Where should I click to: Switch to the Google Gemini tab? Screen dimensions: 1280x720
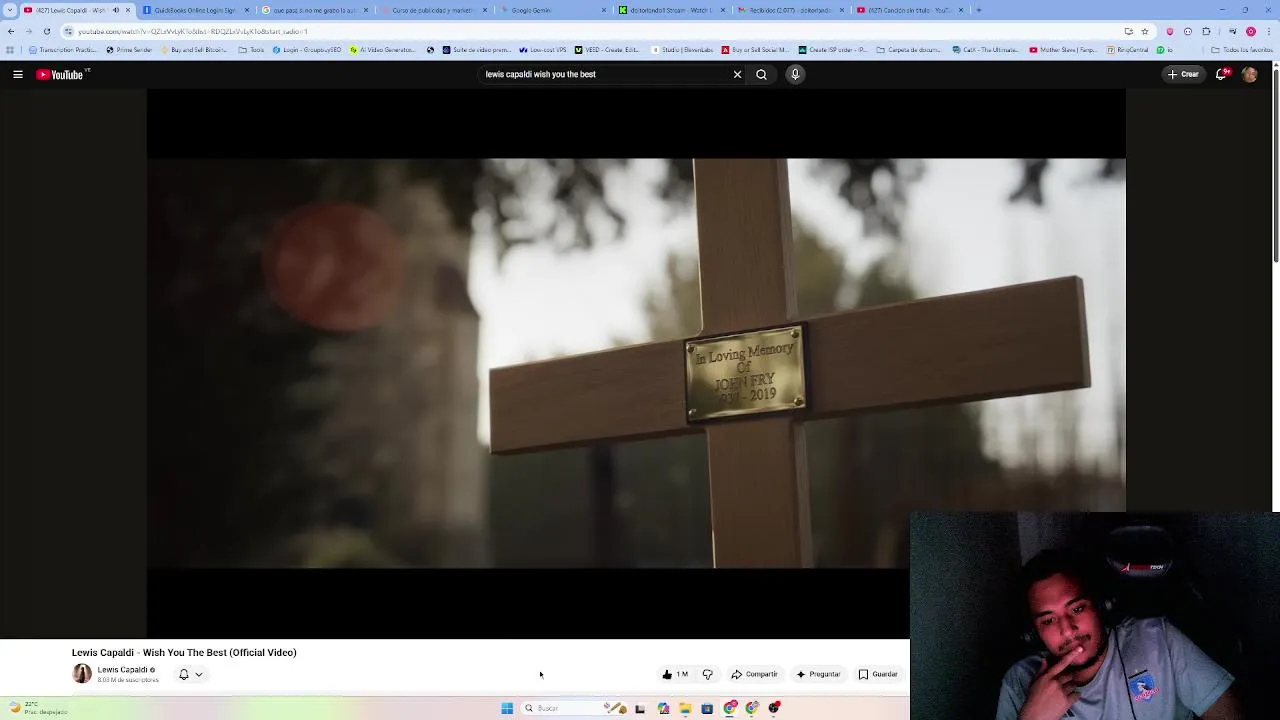pyautogui.click(x=553, y=10)
